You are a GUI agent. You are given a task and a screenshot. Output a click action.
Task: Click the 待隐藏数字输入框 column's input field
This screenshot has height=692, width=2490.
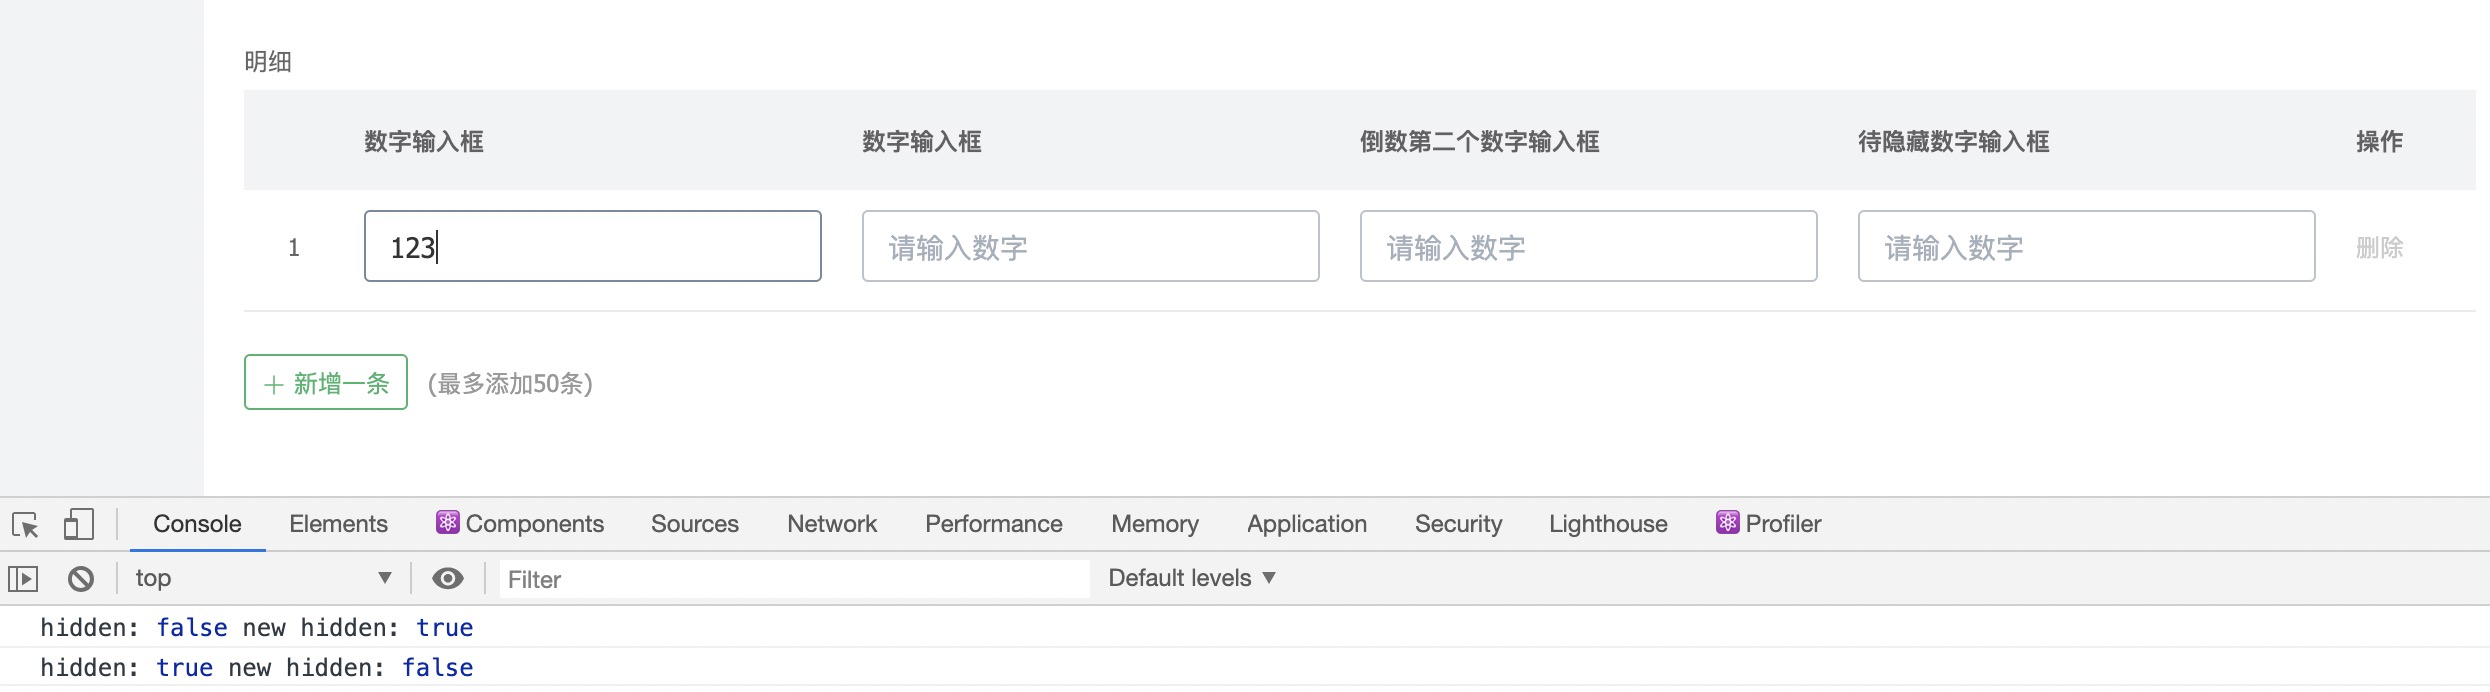point(2086,246)
